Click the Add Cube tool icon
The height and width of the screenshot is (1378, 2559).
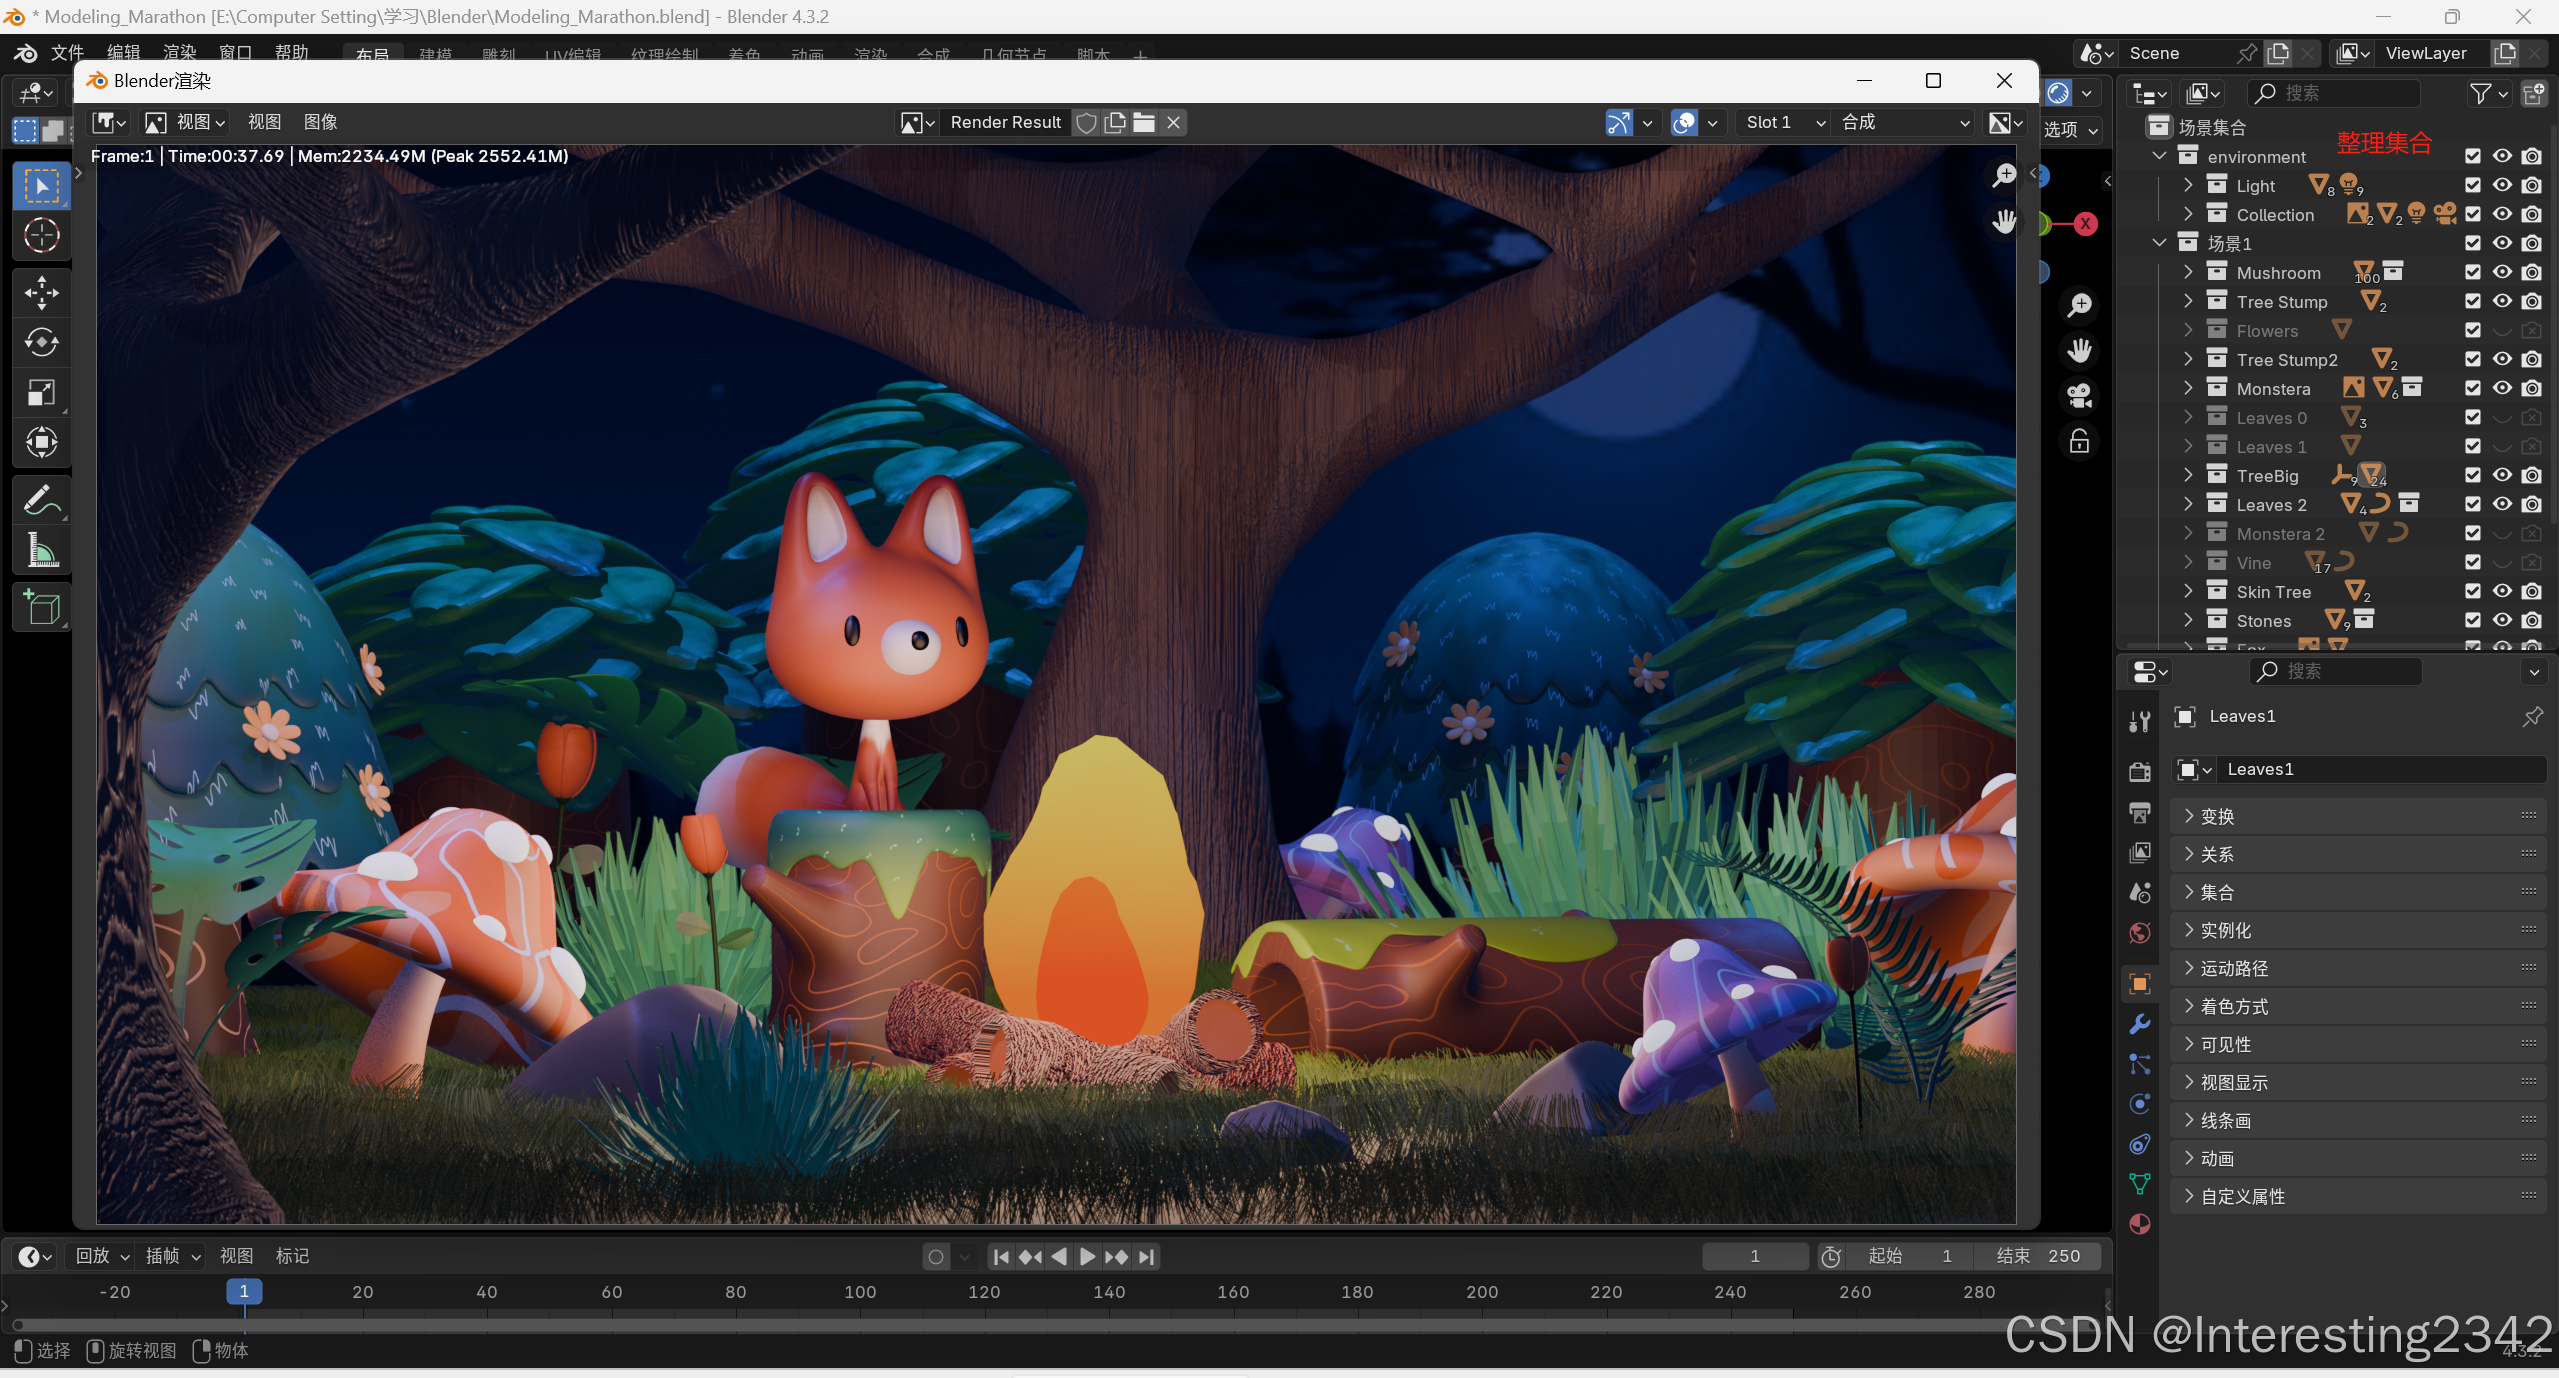point(41,607)
